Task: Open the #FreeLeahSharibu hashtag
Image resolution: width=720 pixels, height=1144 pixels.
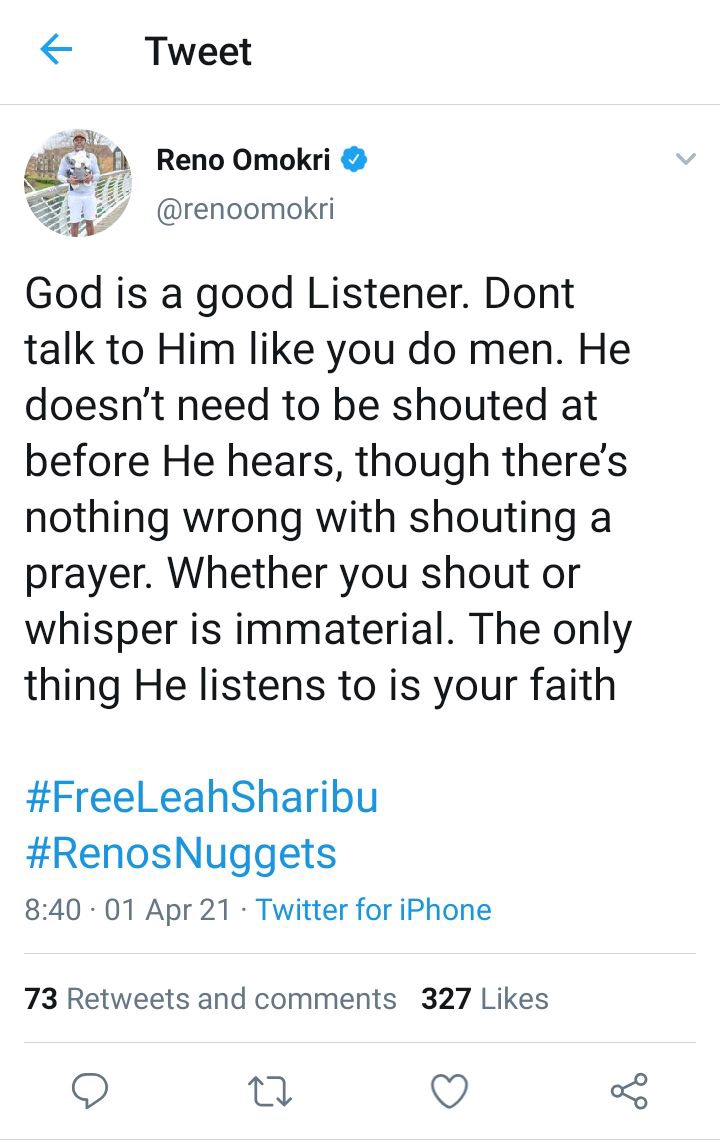Action: click(201, 797)
